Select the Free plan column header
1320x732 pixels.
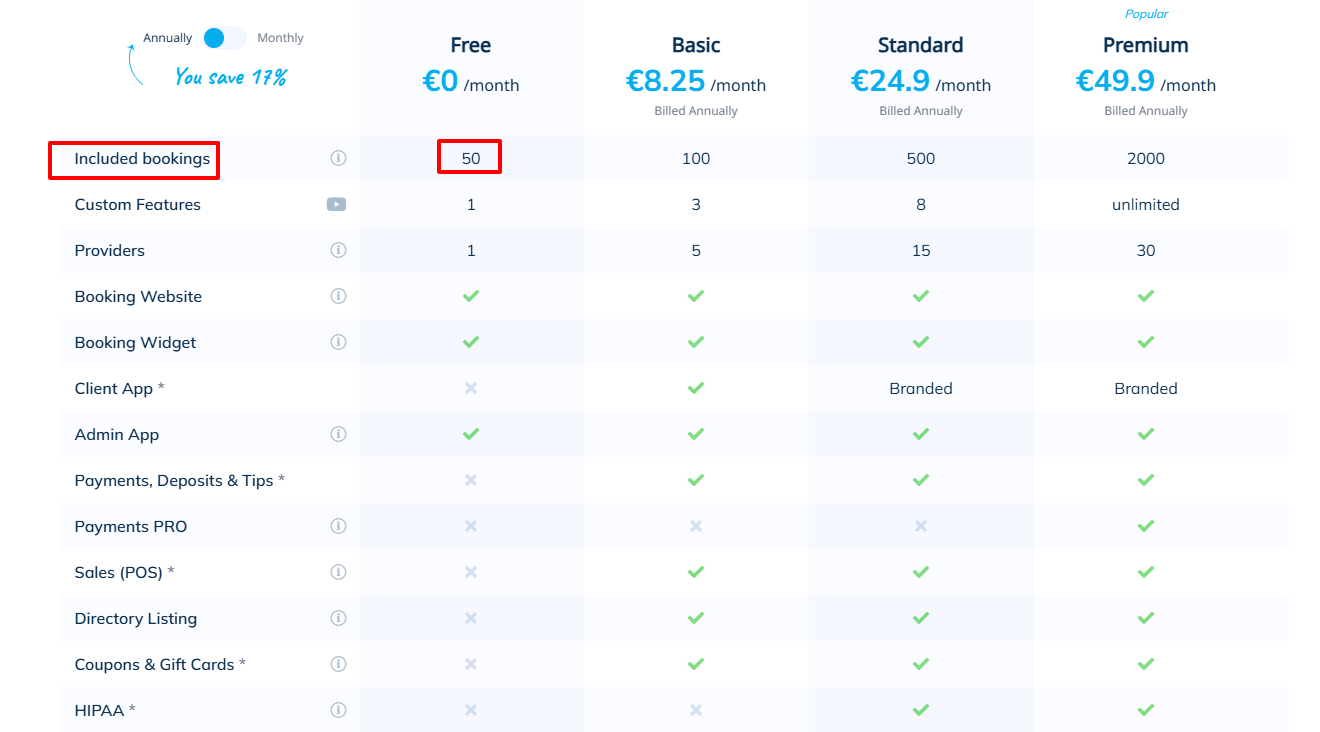tap(470, 44)
